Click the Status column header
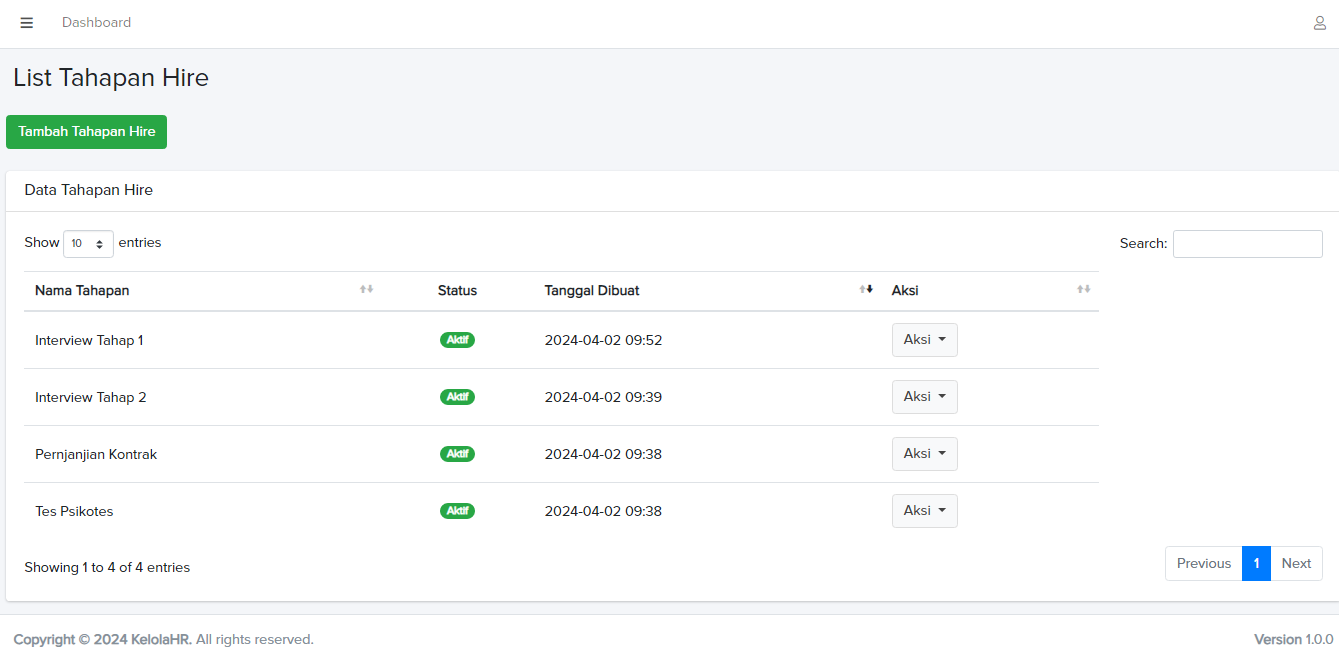Image resolution: width=1339 pixels, height=665 pixels. tap(457, 291)
